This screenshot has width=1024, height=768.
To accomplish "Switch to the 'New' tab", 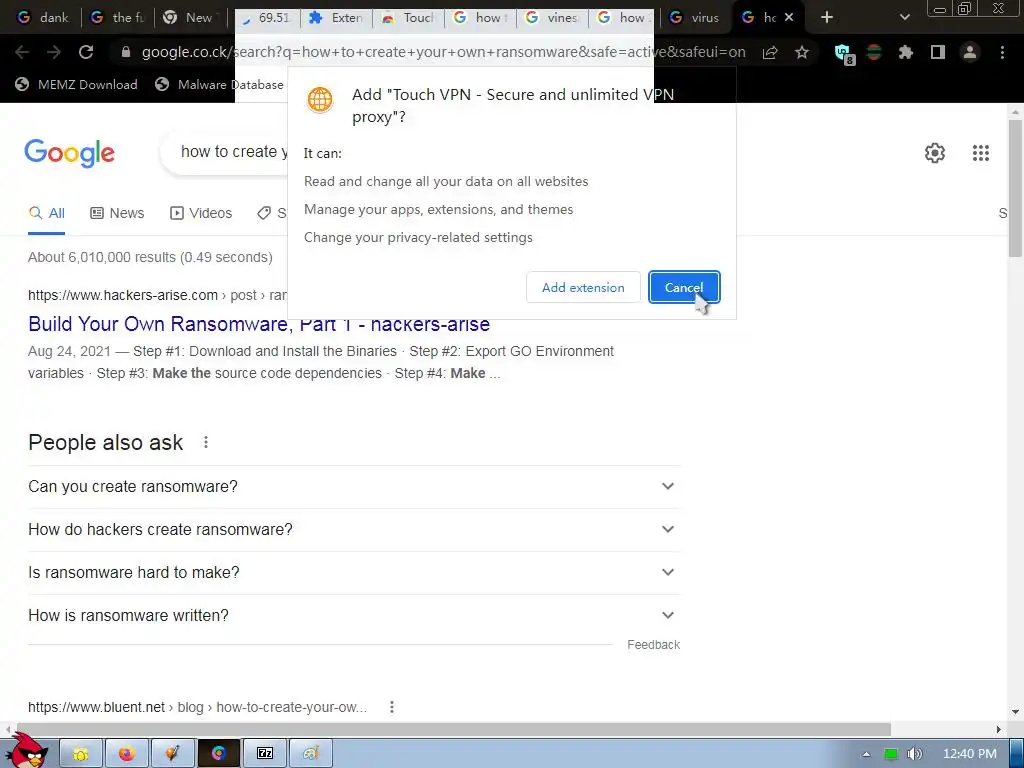I will tap(191, 18).
